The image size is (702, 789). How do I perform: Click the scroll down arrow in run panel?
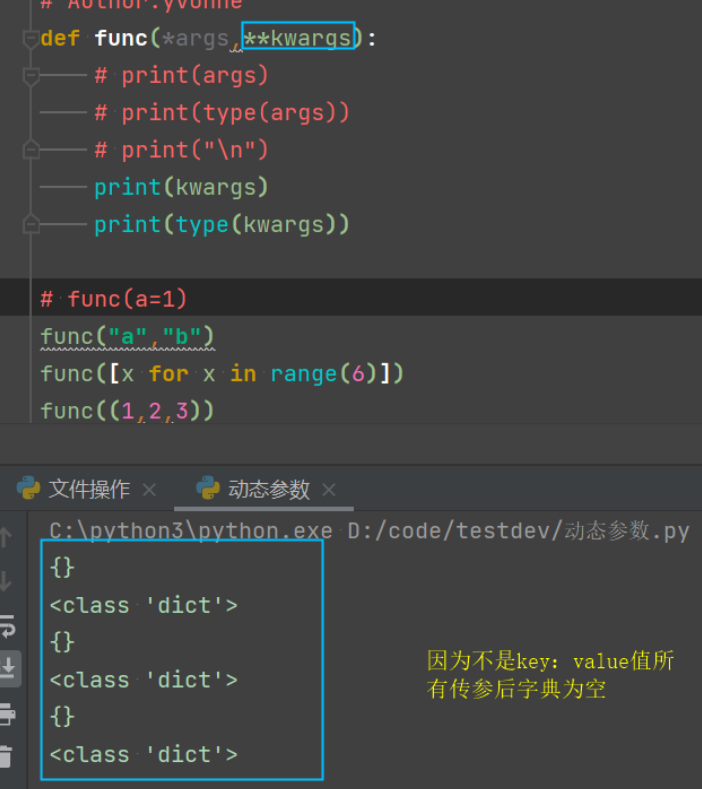point(6,580)
